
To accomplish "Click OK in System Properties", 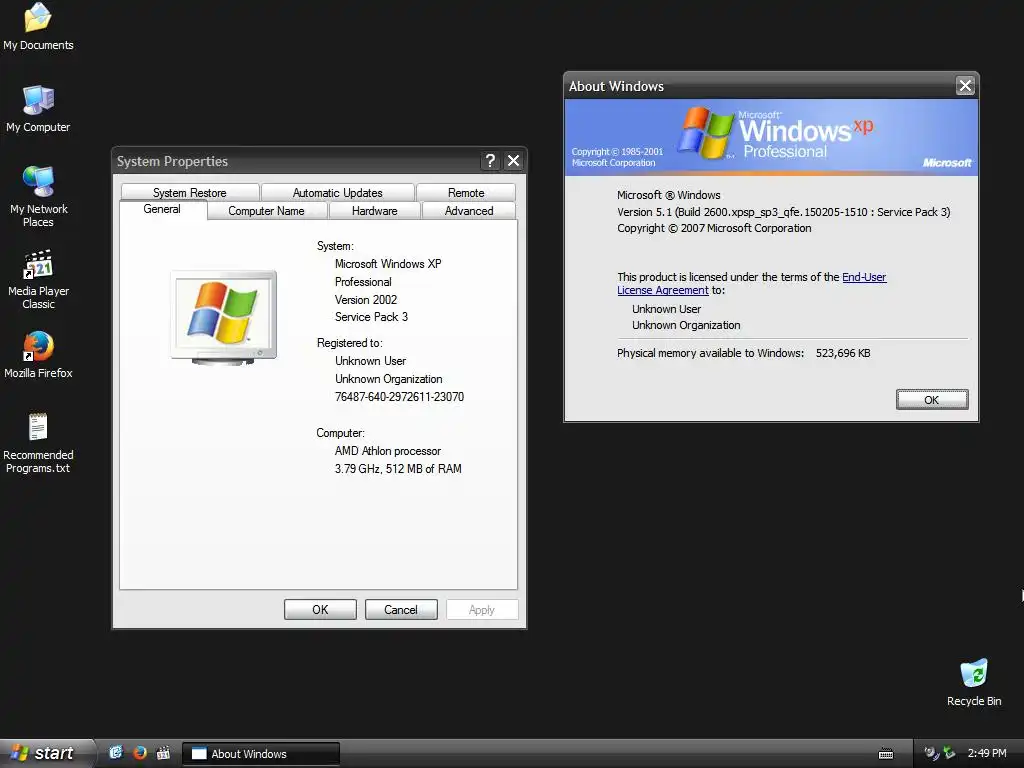I will (320, 609).
